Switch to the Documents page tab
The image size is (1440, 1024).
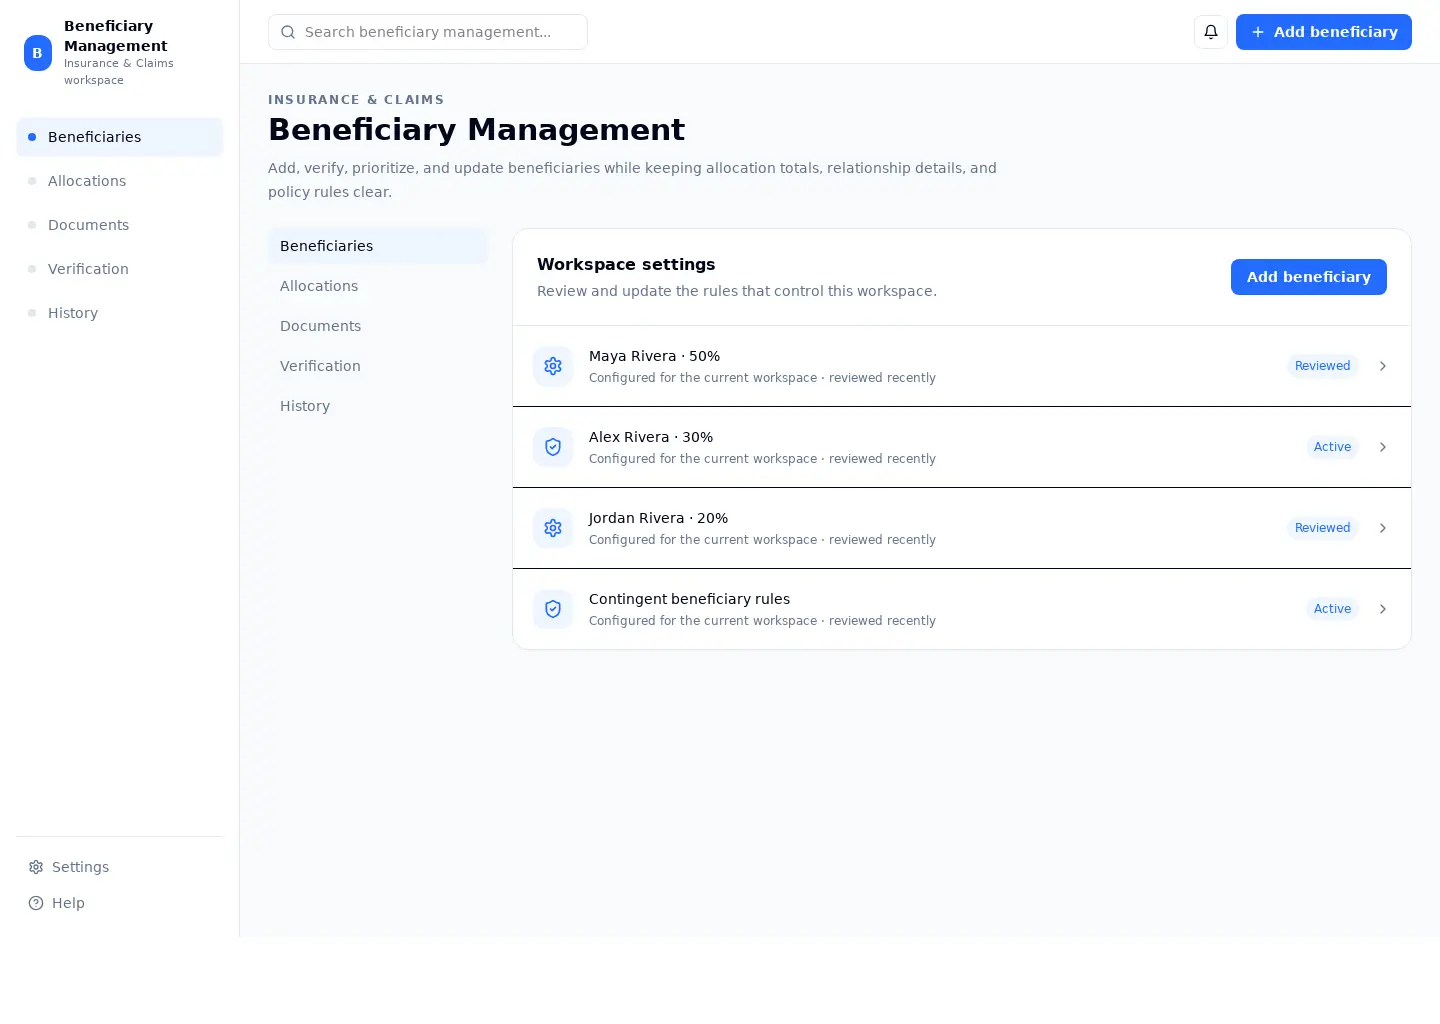(x=378, y=326)
